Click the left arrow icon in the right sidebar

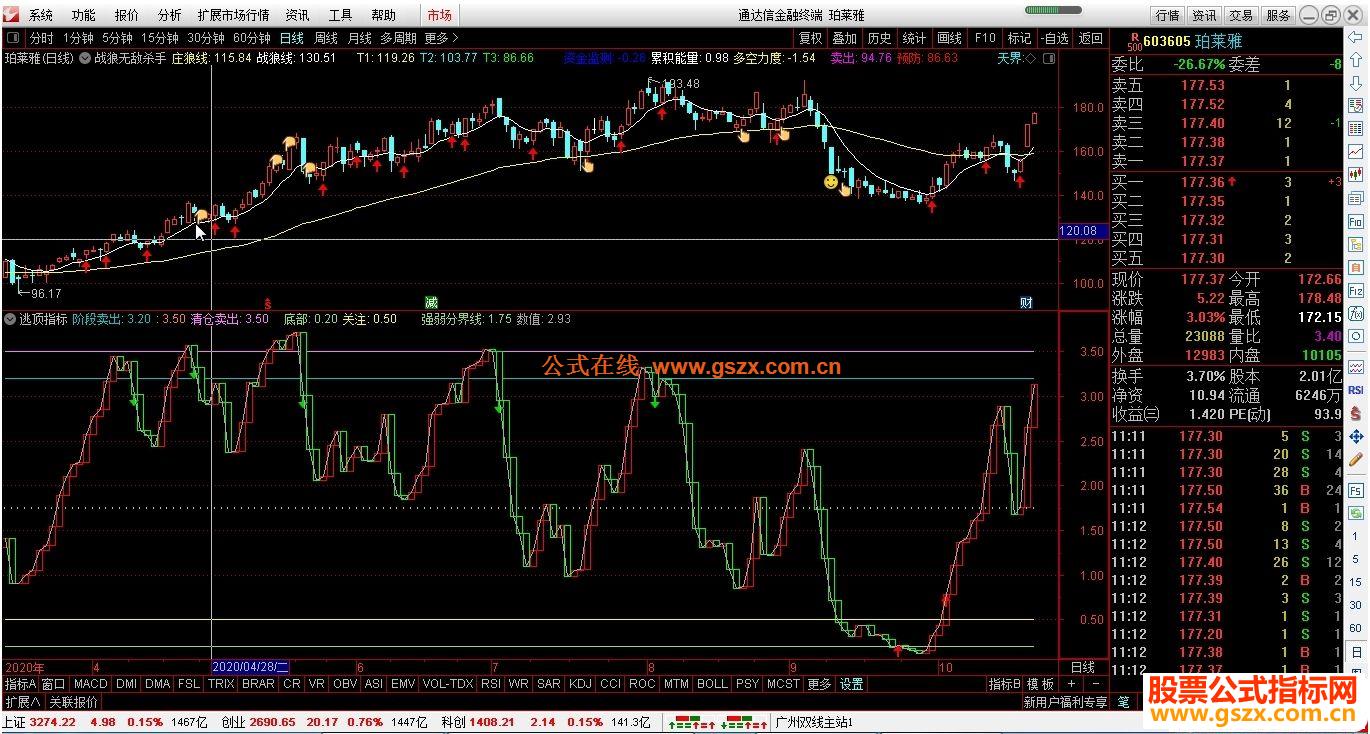1356,38
